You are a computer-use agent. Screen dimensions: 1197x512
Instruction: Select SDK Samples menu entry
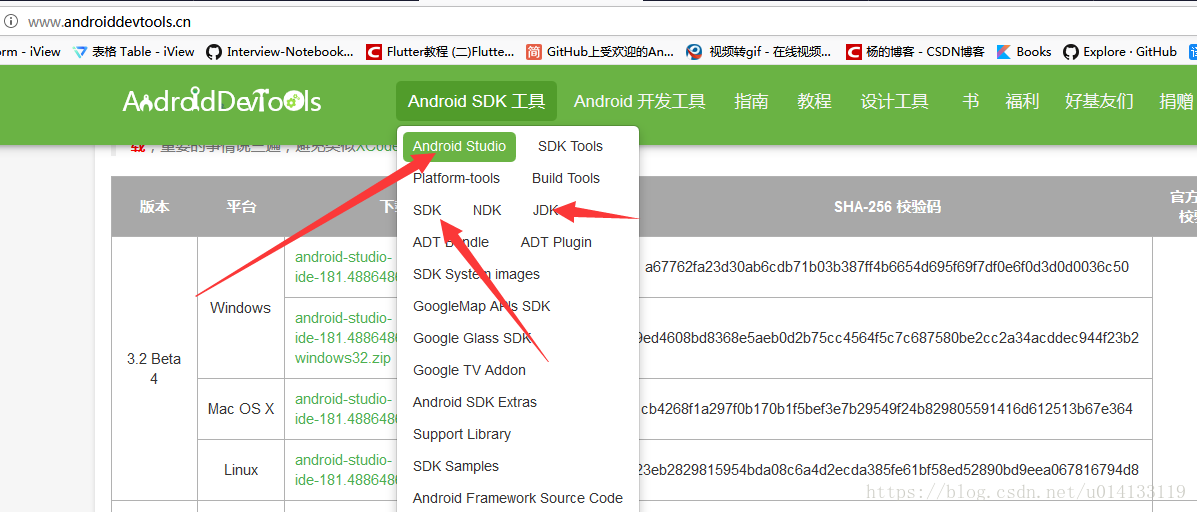tap(456, 467)
